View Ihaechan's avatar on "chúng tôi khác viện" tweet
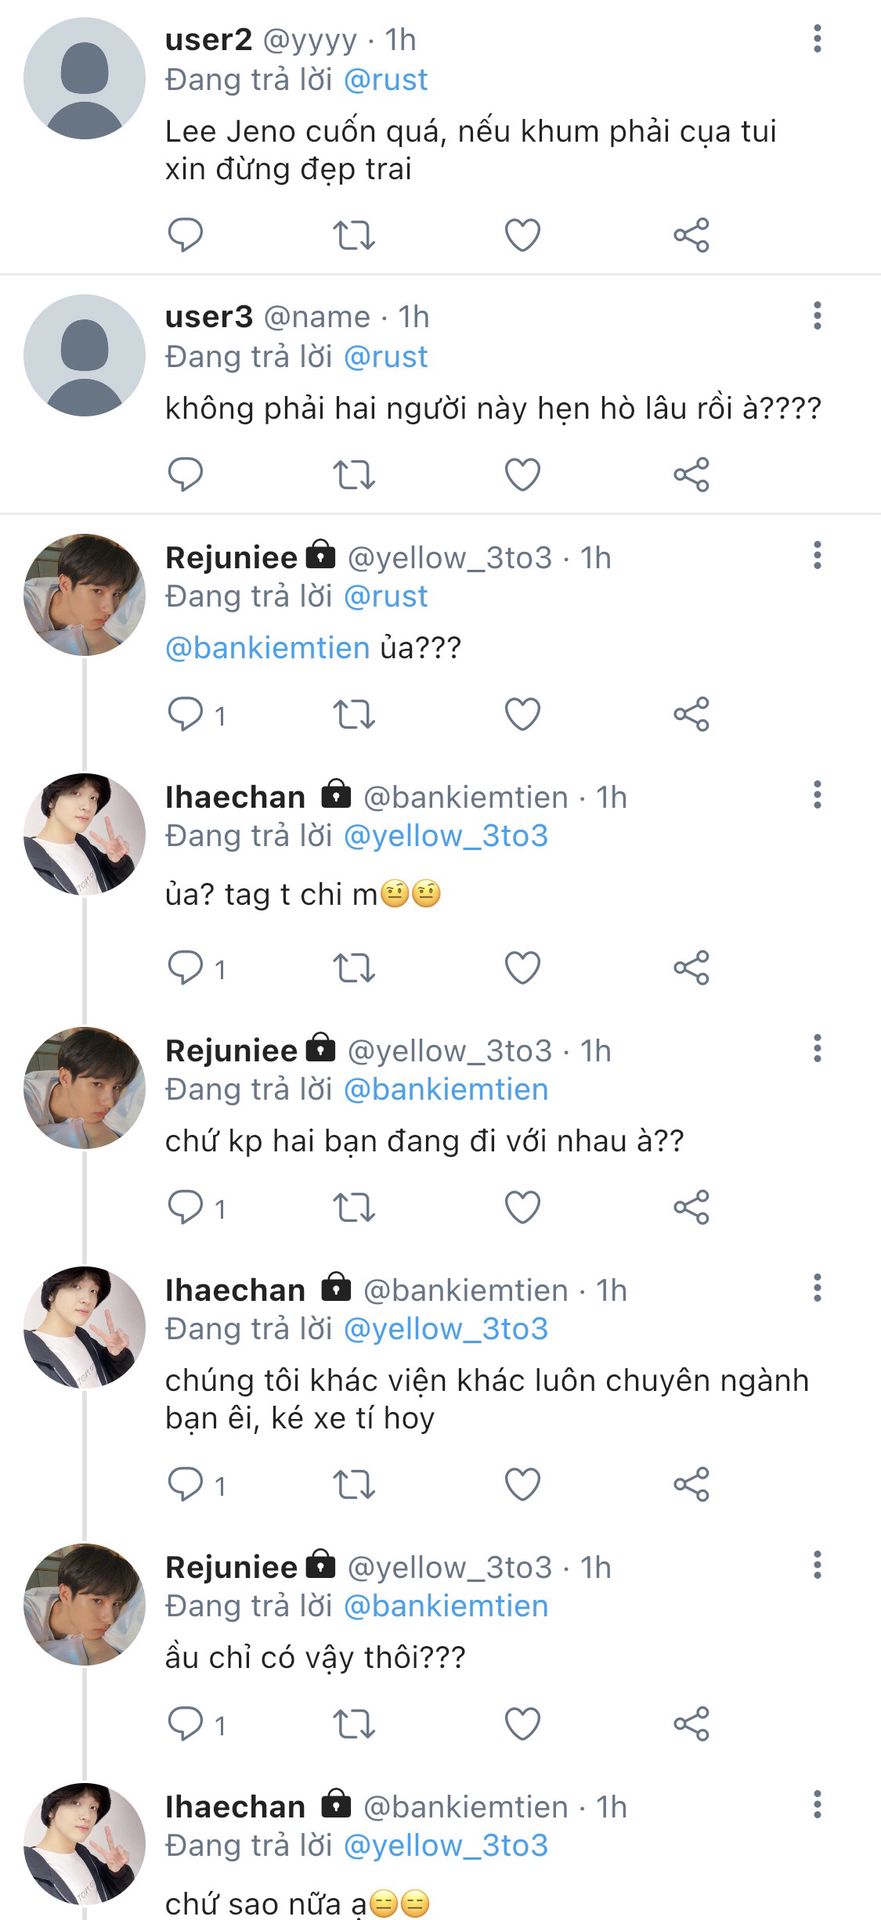881x1920 pixels. [84, 1328]
